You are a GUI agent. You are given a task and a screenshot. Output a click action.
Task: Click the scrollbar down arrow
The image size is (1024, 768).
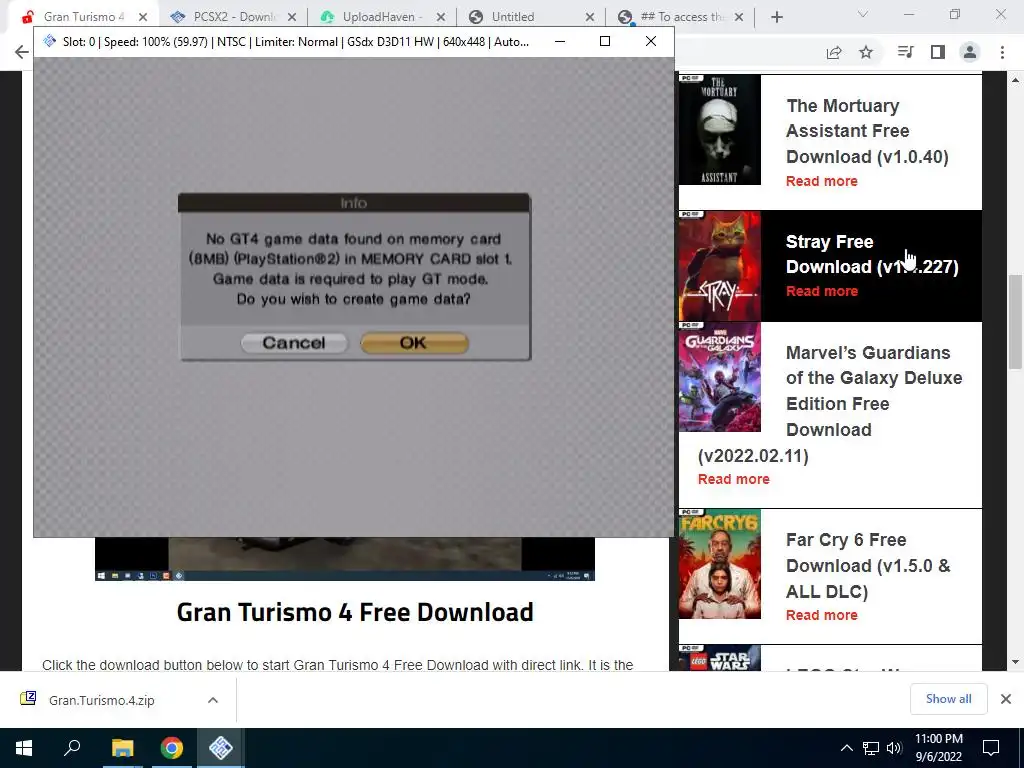point(1015,662)
